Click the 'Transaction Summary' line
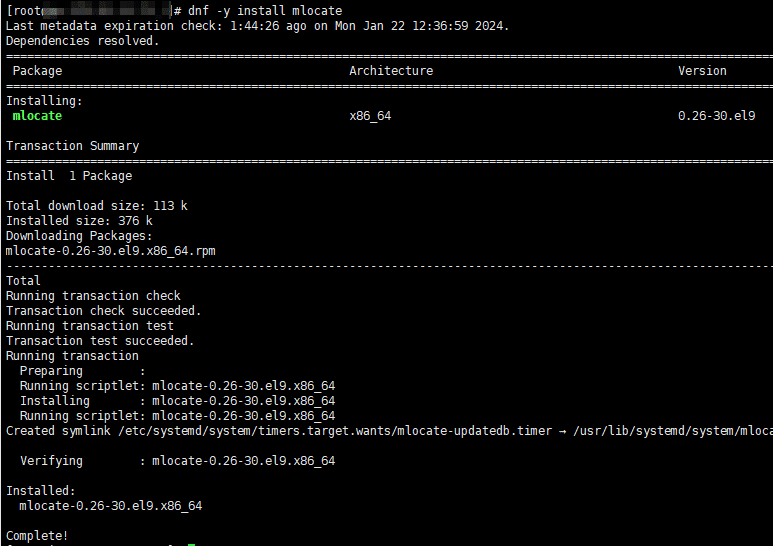 point(72,146)
